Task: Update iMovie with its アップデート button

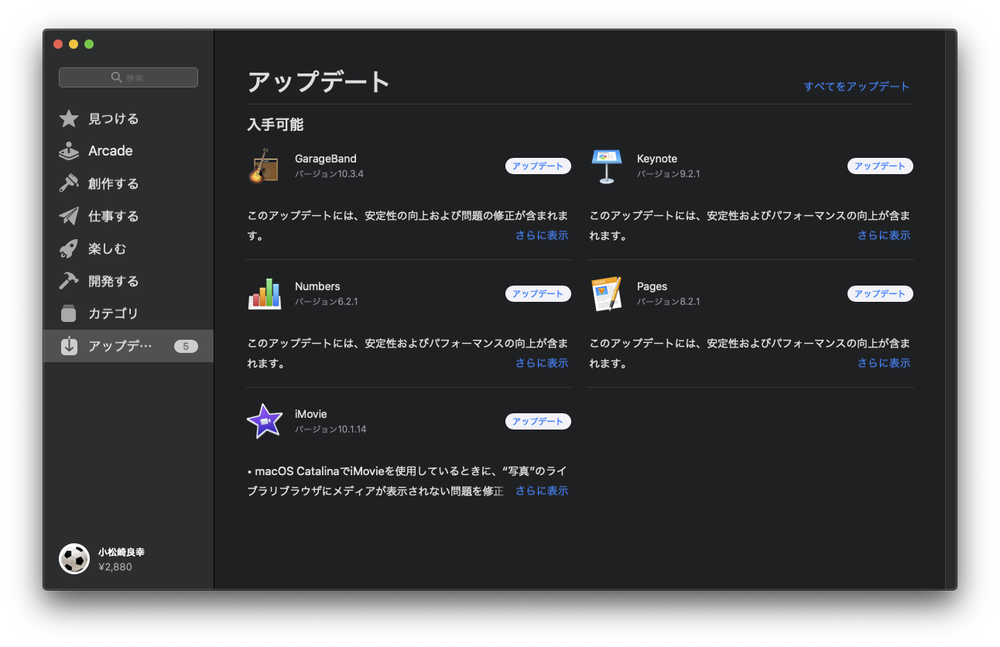Action: [x=538, y=421]
